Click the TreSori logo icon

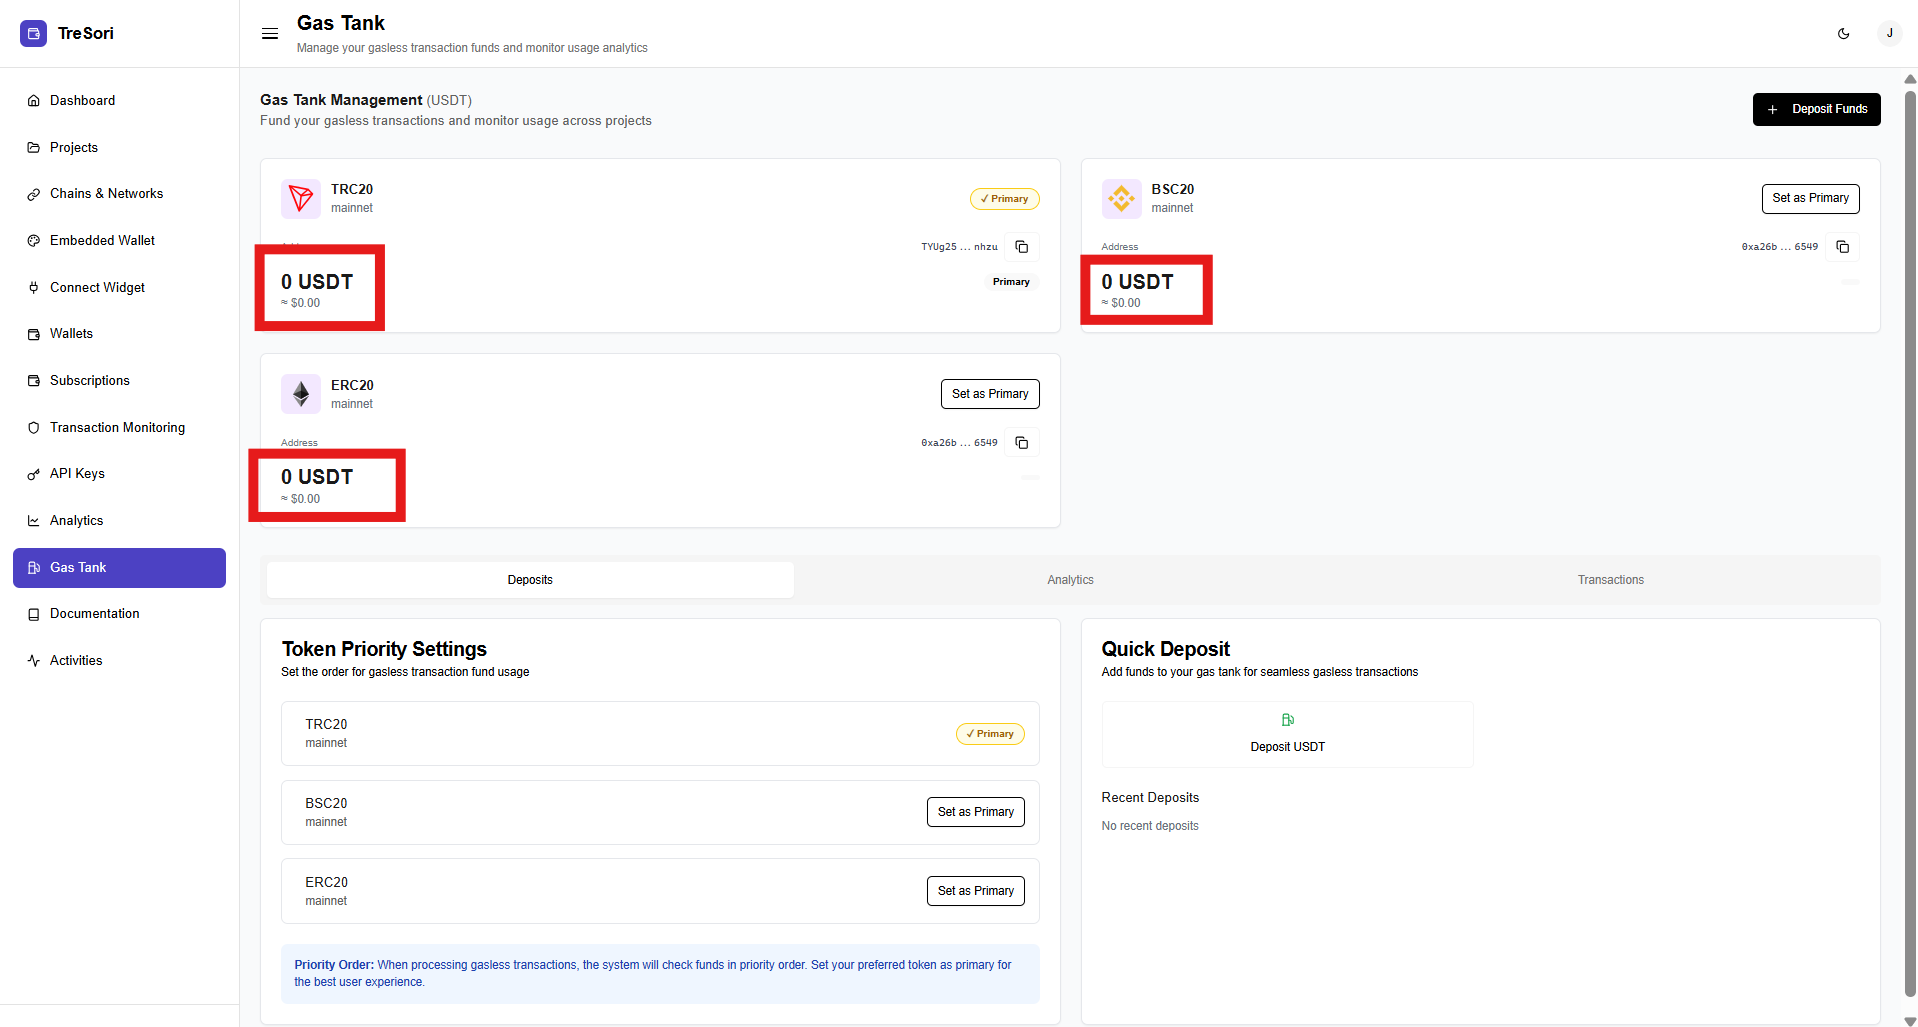[x=33, y=33]
